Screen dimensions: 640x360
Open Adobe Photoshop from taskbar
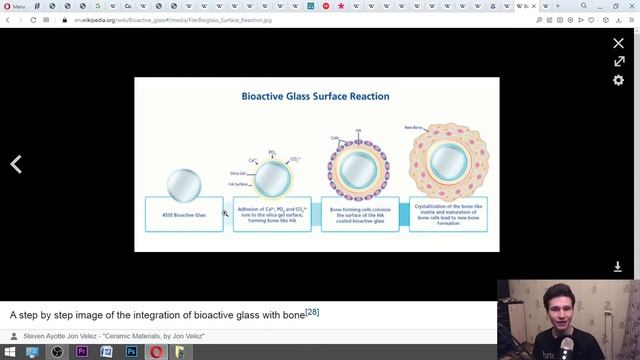point(131,352)
